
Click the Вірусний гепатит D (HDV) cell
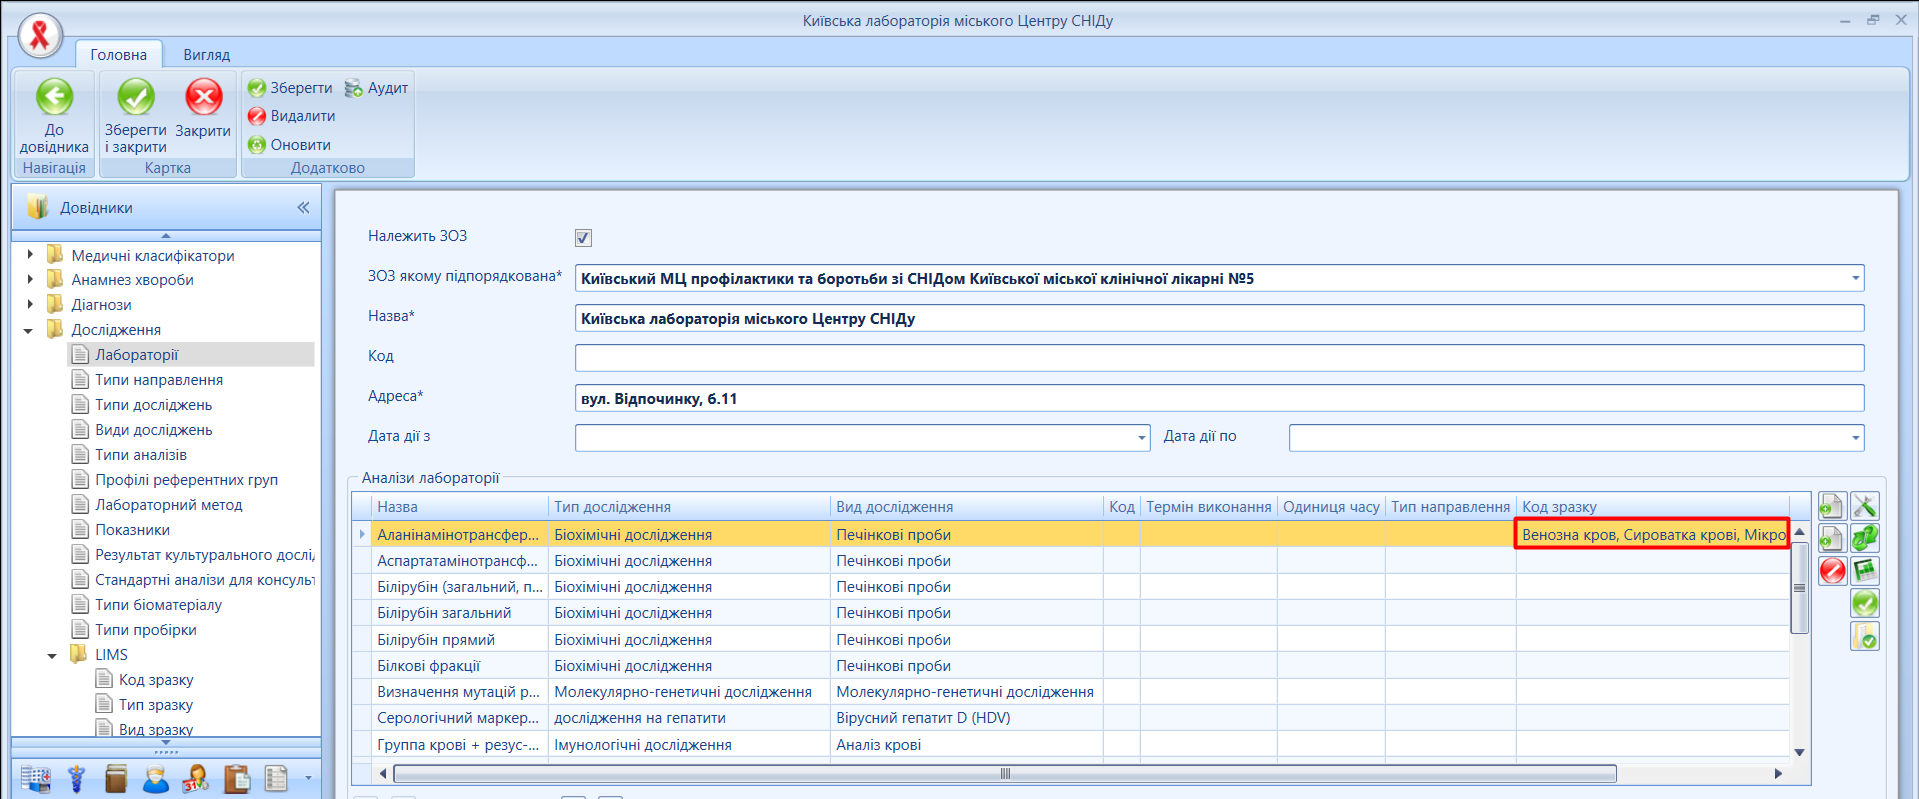(x=966, y=718)
